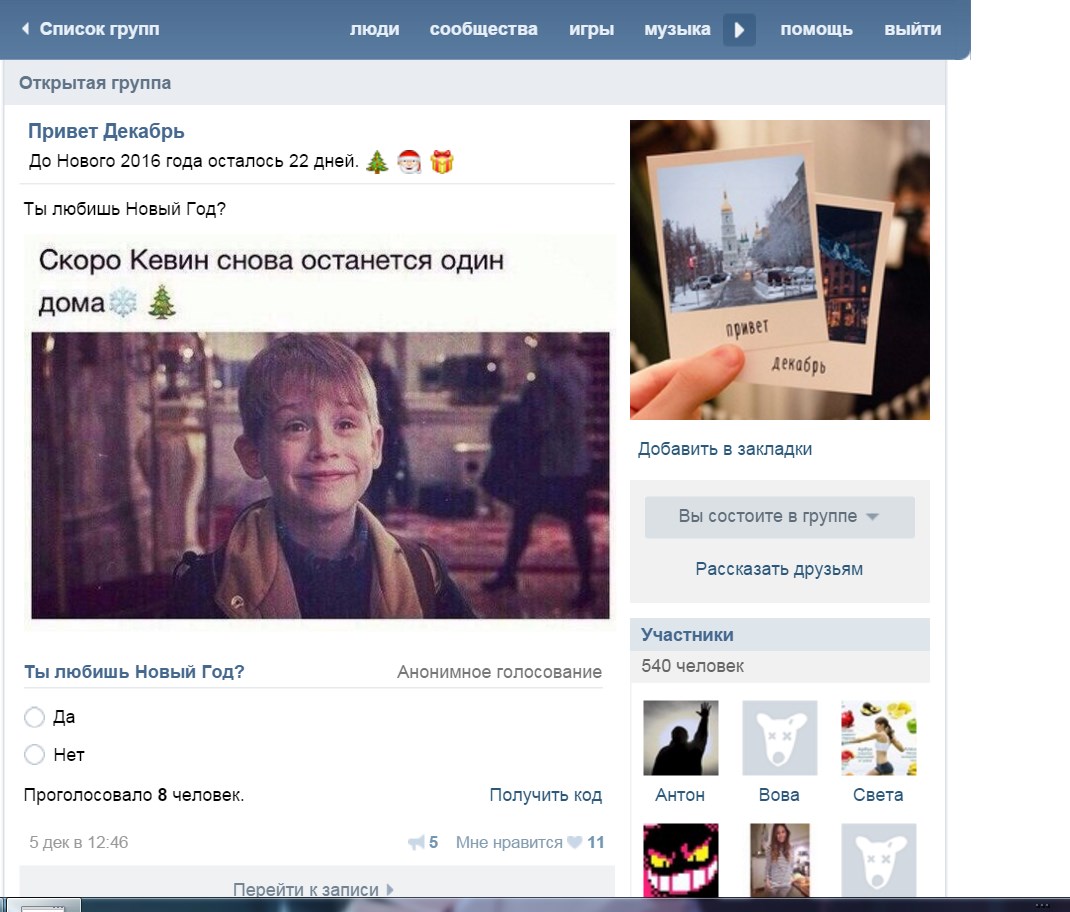Viewport: 1070px width, 912px height.
Task: Click Добавить в закладки link
Action: [725, 449]
